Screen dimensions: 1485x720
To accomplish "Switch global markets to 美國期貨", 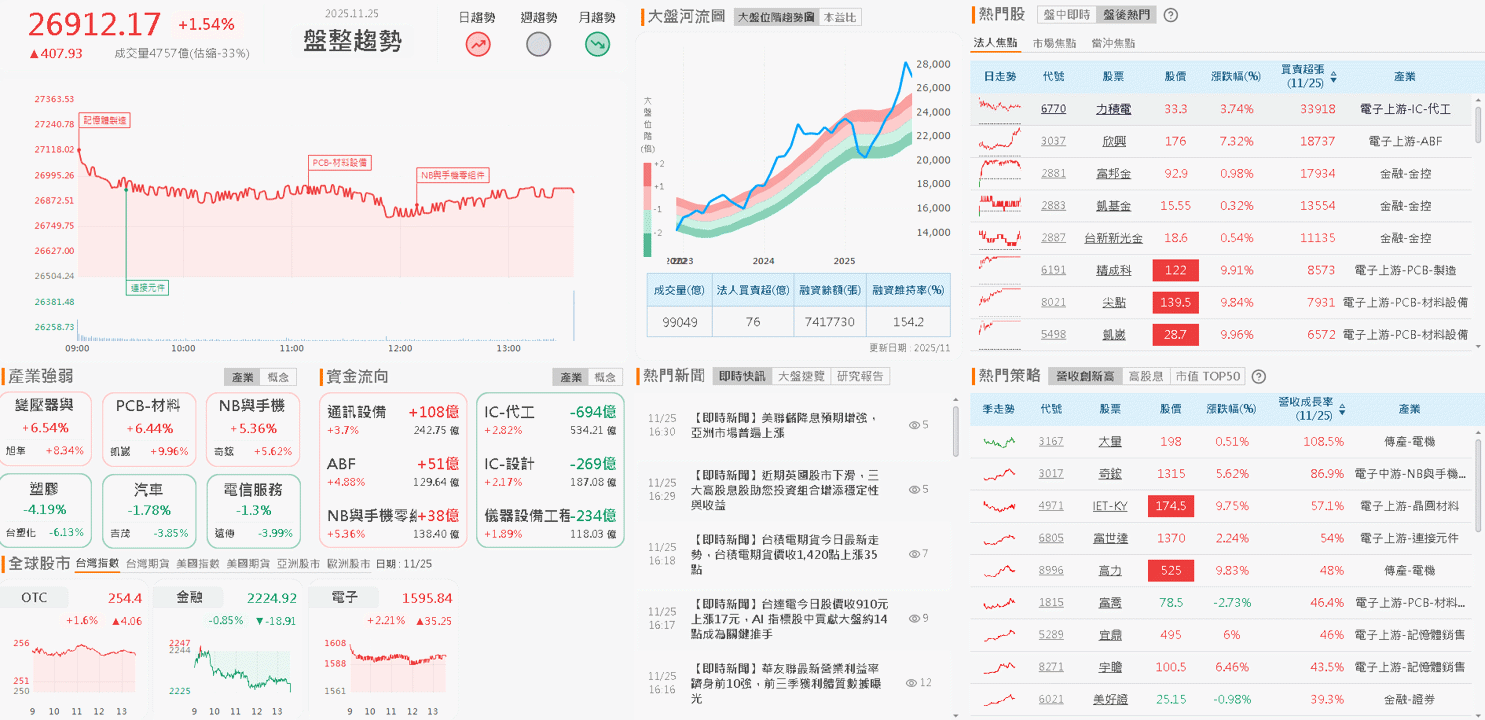I will click(x=248, y=564).
